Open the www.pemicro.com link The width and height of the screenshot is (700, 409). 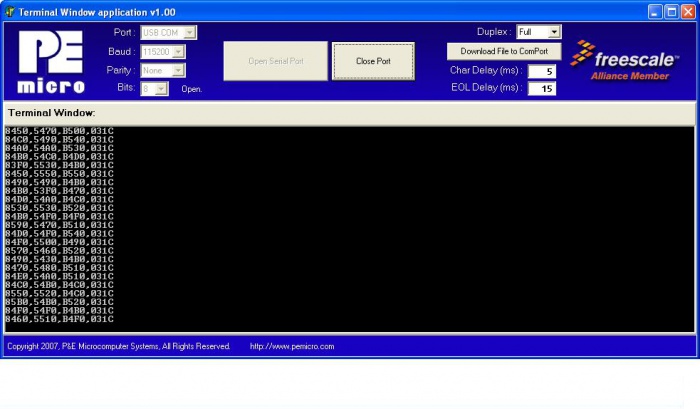pyautogui.click(x=292, y=346)
